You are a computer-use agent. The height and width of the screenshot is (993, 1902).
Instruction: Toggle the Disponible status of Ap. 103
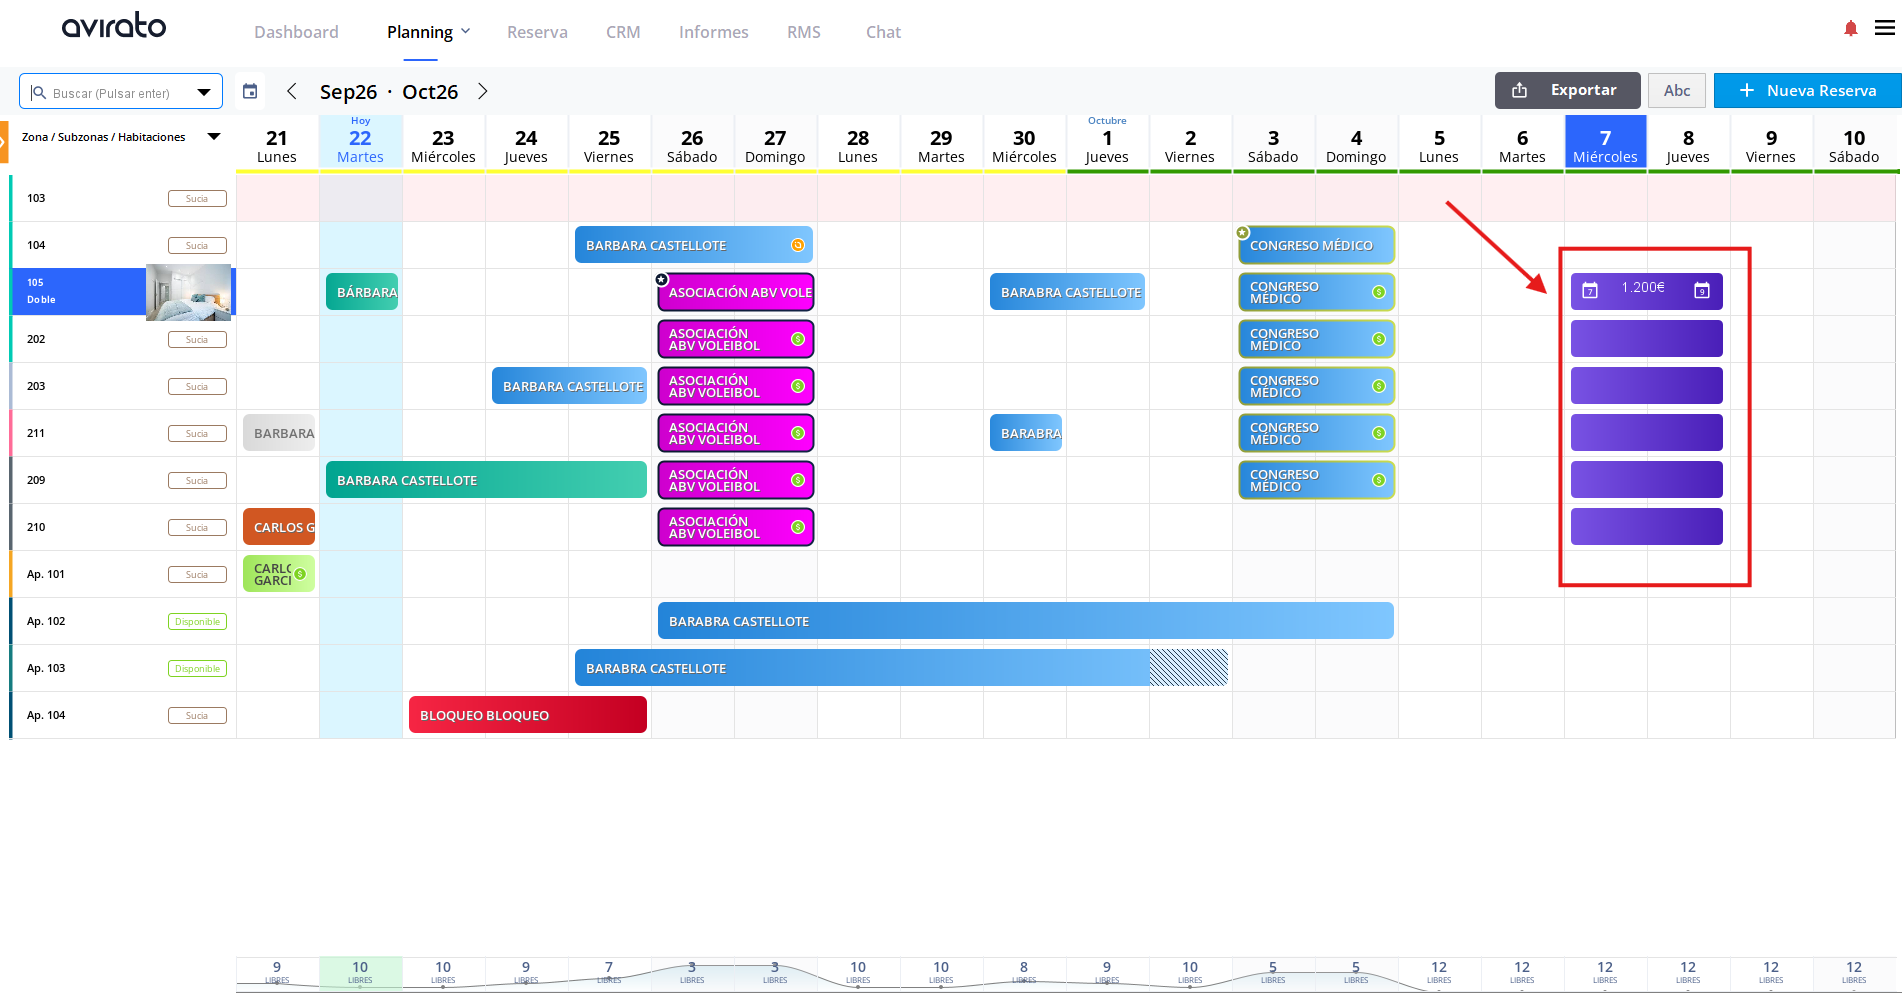tap(197, 668)
